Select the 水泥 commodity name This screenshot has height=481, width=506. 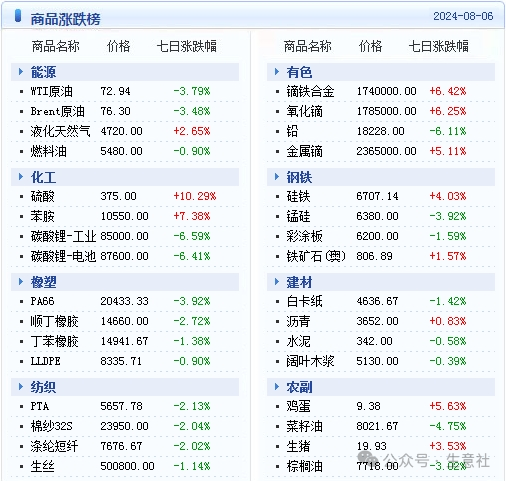click(298, 341)
